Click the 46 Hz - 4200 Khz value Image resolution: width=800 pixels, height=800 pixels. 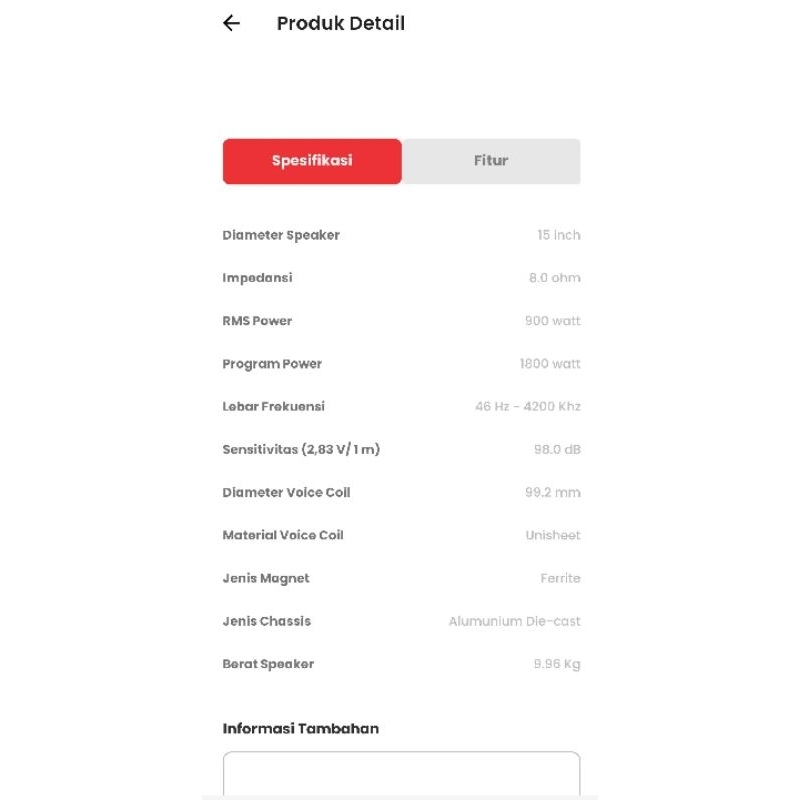pyautogui.click(x=527, y=407)
